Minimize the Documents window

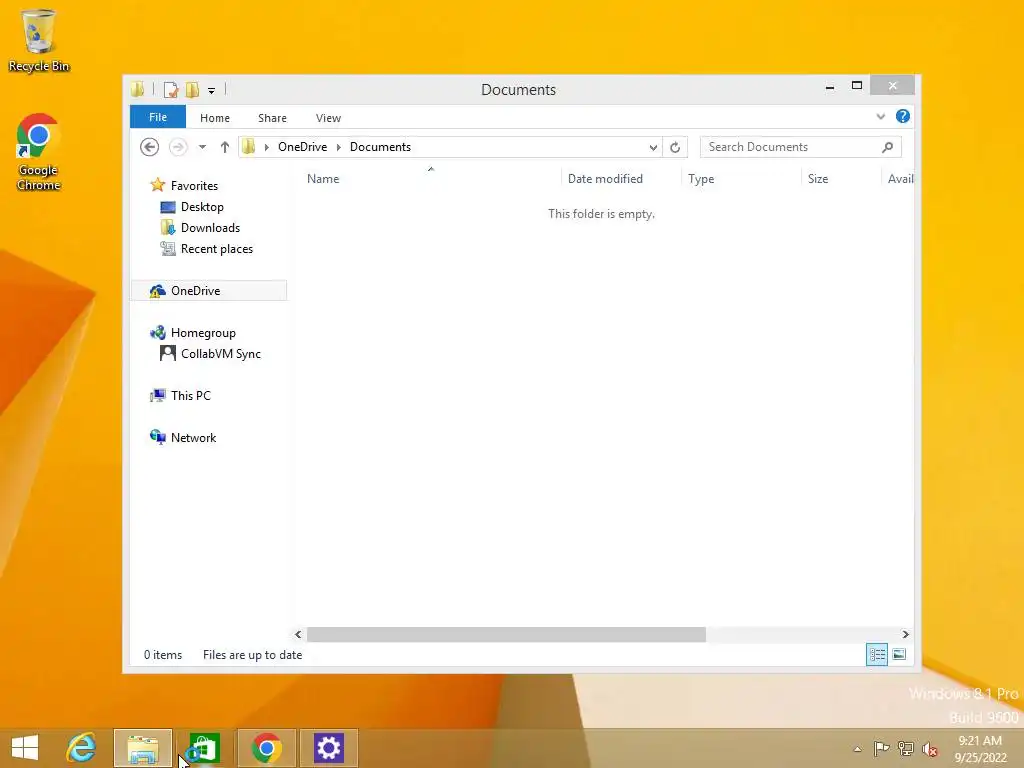829,86
